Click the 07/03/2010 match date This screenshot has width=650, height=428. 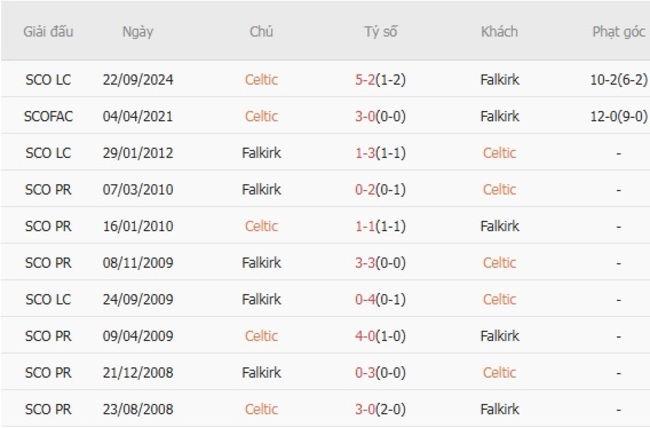tap(137, 189)
